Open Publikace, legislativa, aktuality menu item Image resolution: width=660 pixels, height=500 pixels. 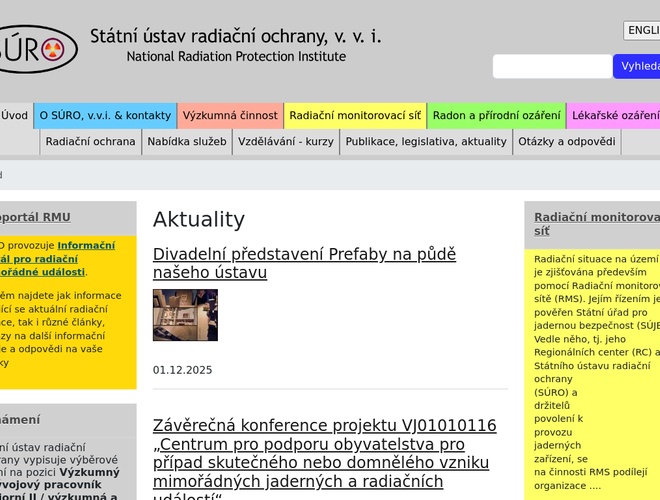pyautogui.click(x=426, y=142)
